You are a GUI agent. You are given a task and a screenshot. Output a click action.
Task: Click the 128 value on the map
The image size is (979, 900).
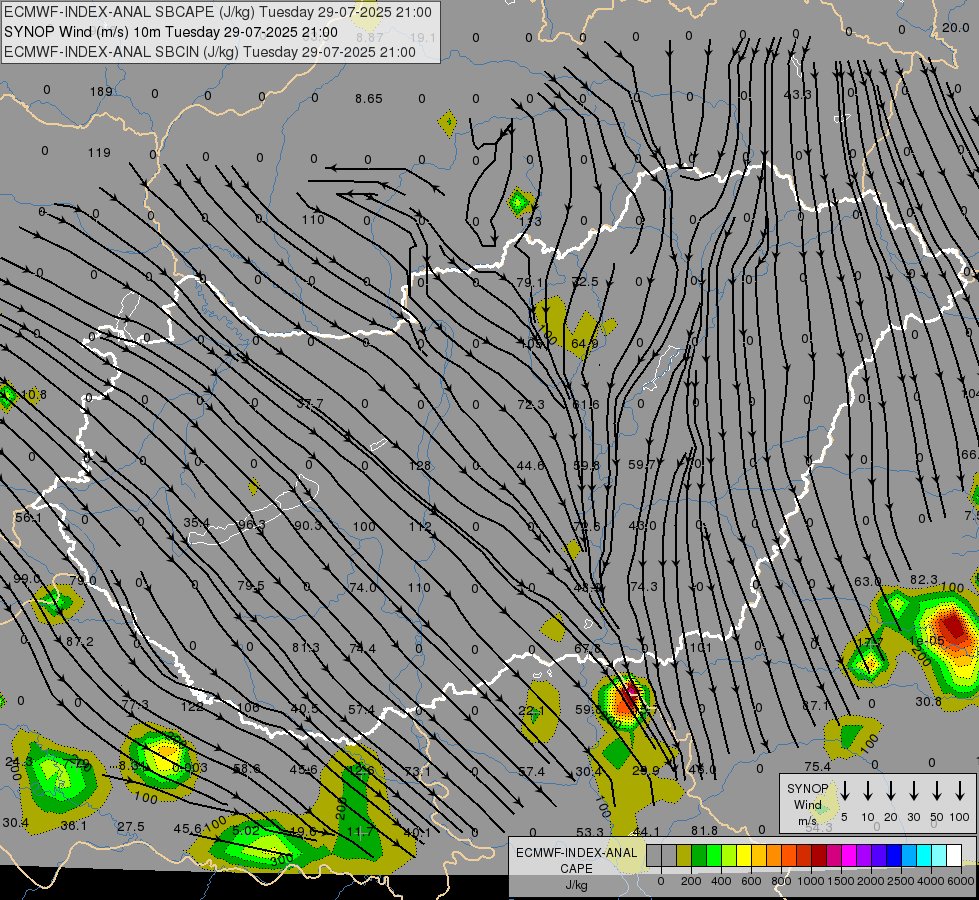click(x=420, y=466)
